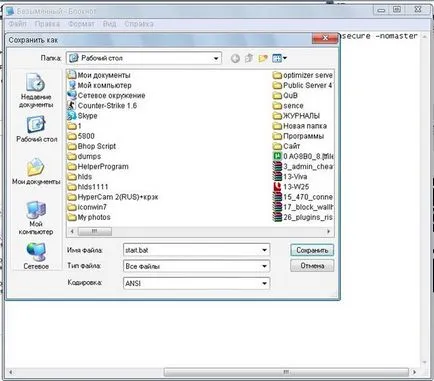Select the Skype shortcut
Image resolution: width=434 pixels, height=381 pixels.
82,116
